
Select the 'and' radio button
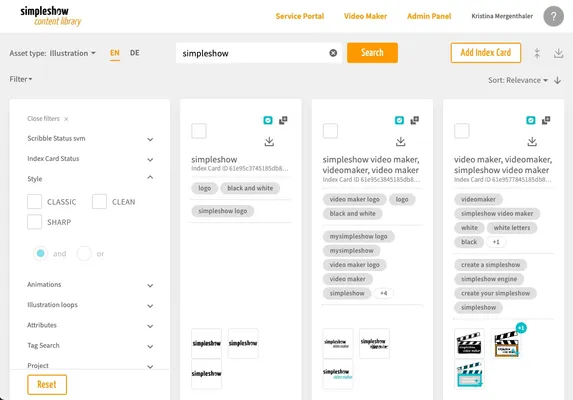pos(41,253)
